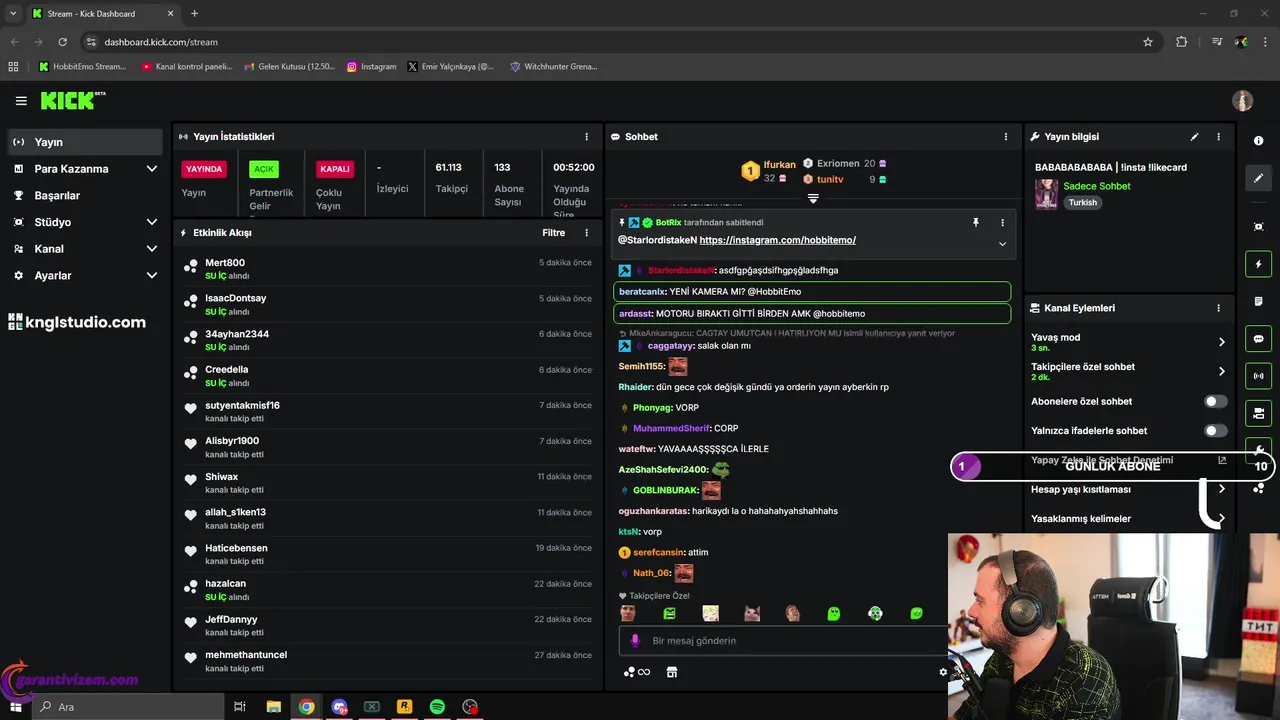
Task: Toggle Abonelere özel sohbet switch
Action: pyautogui.click(x=1216, y=402)
